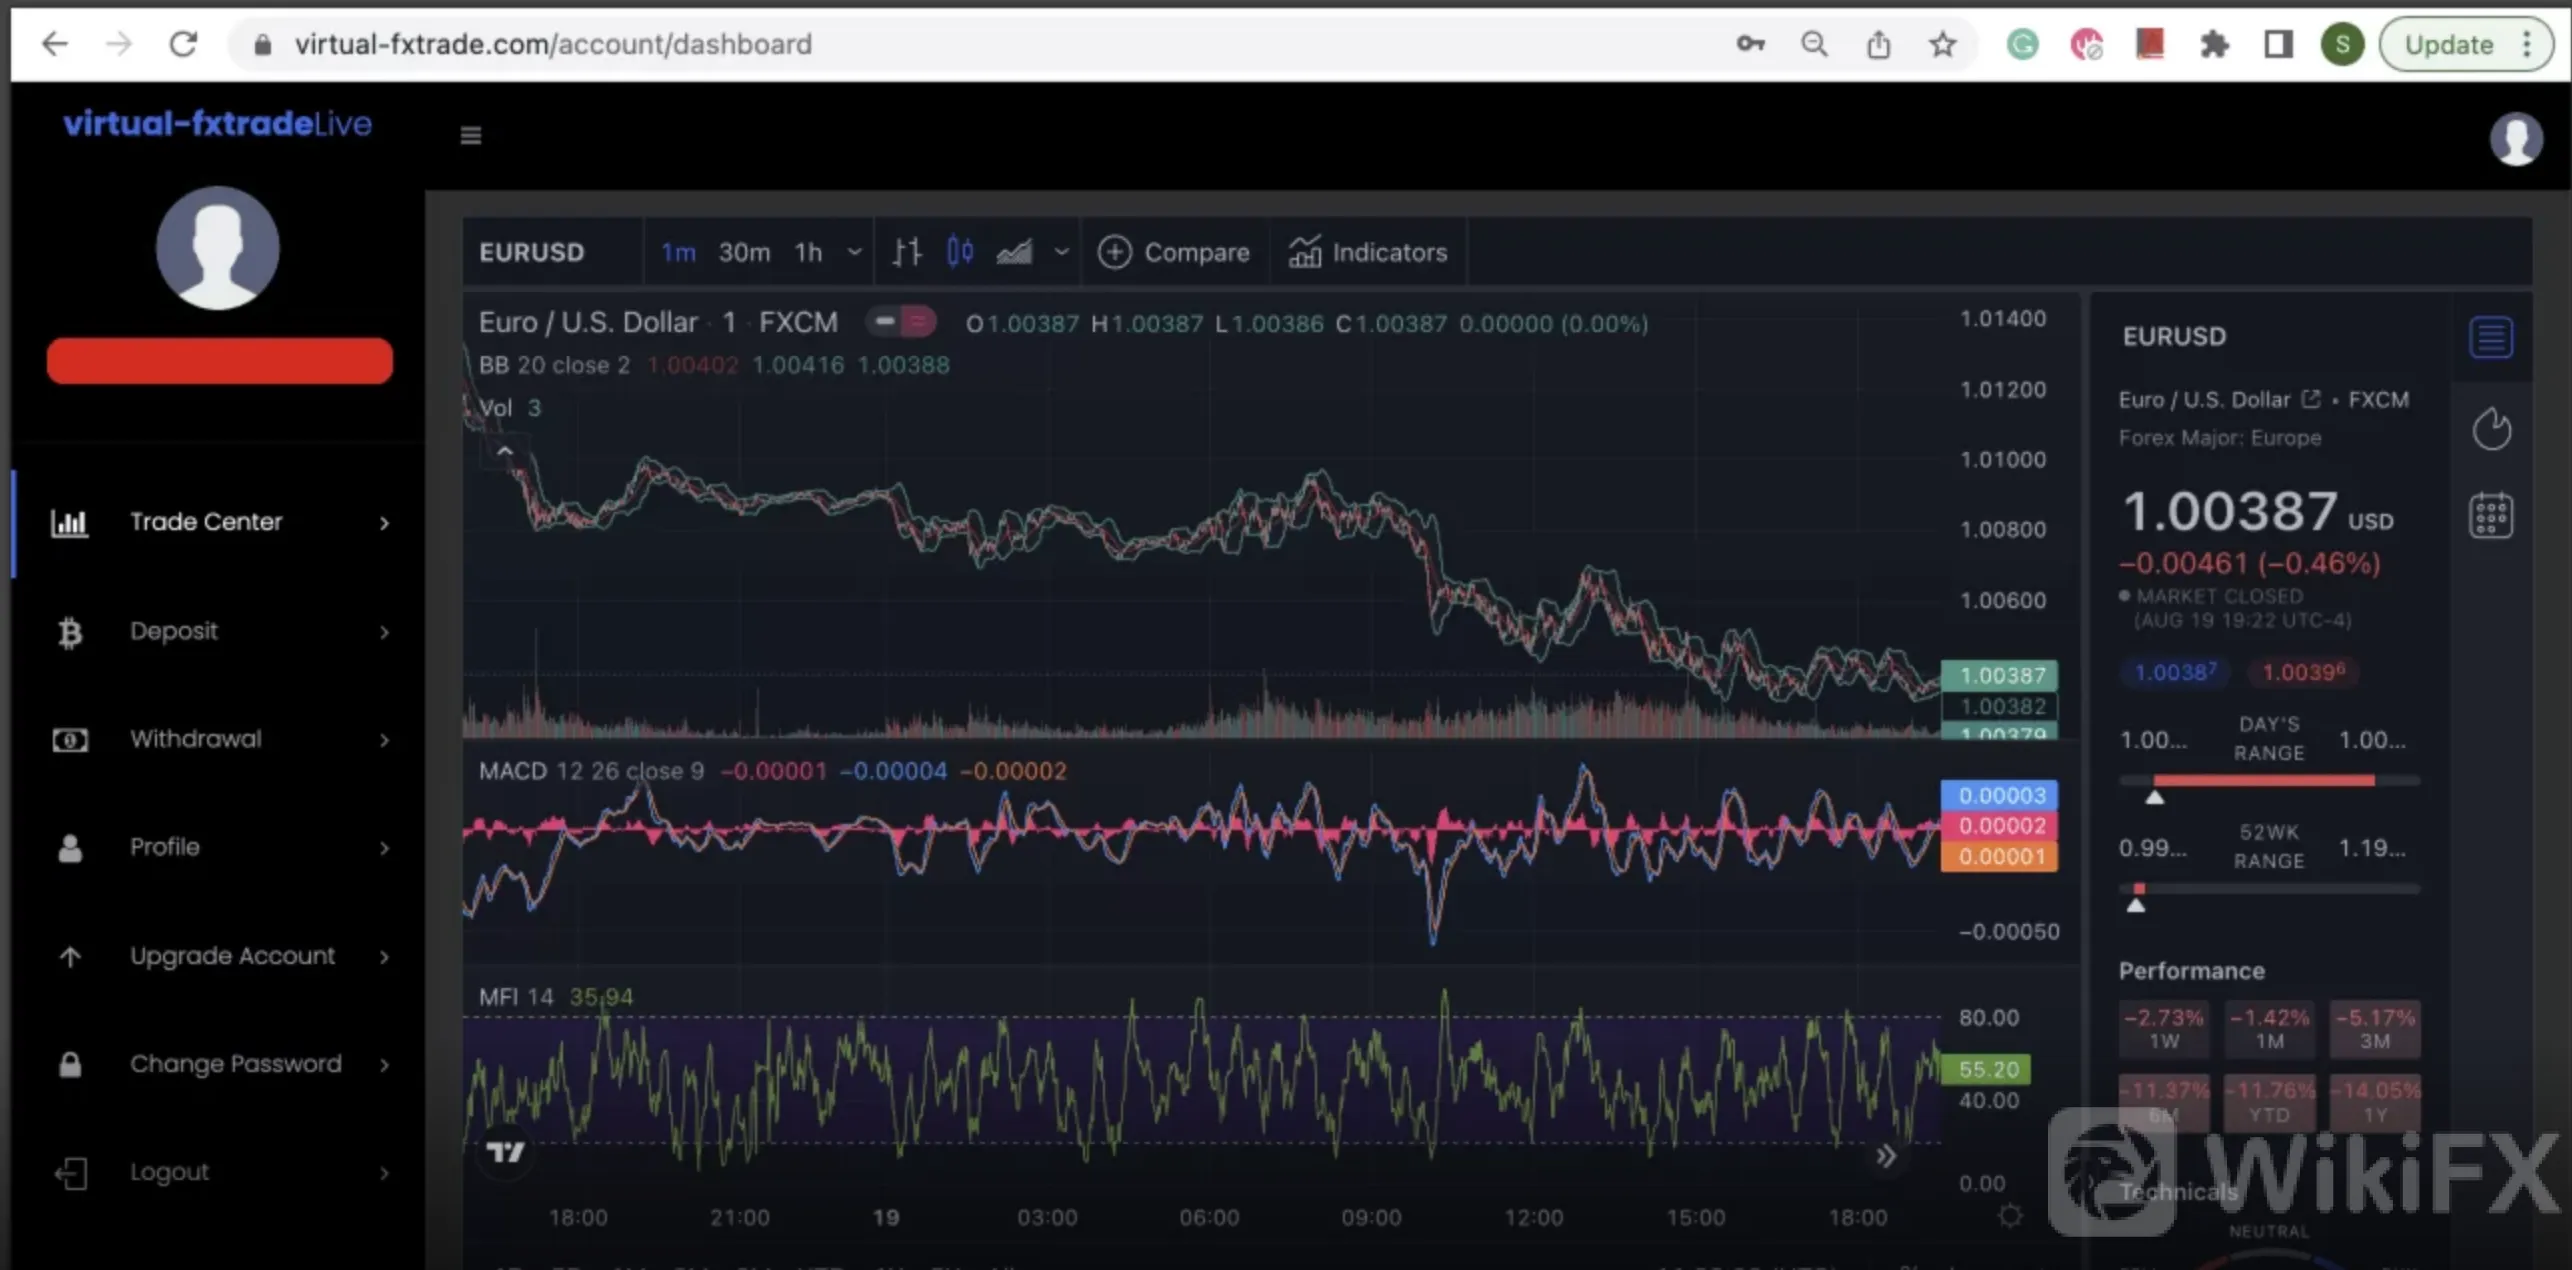Expand the Deposit chevron arrow

384,632
